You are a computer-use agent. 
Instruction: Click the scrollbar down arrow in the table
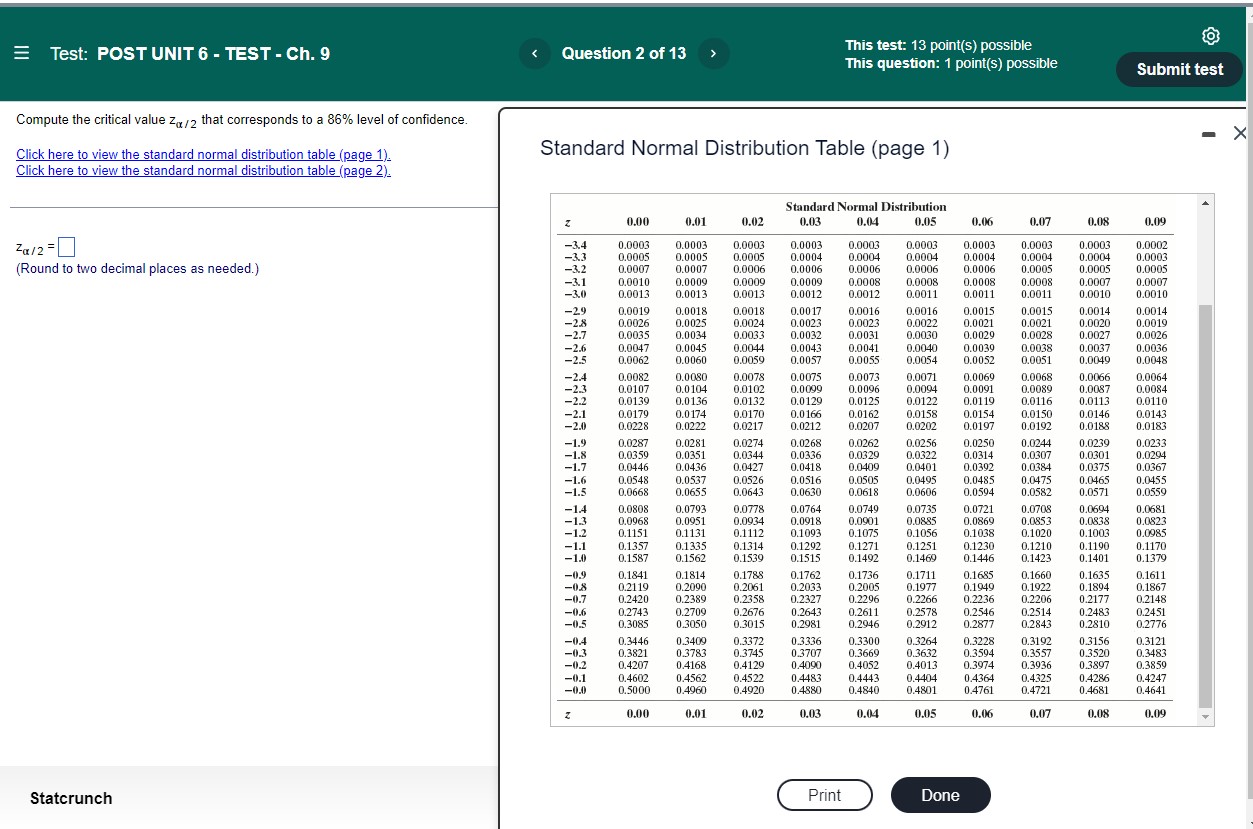[1206, 716]
